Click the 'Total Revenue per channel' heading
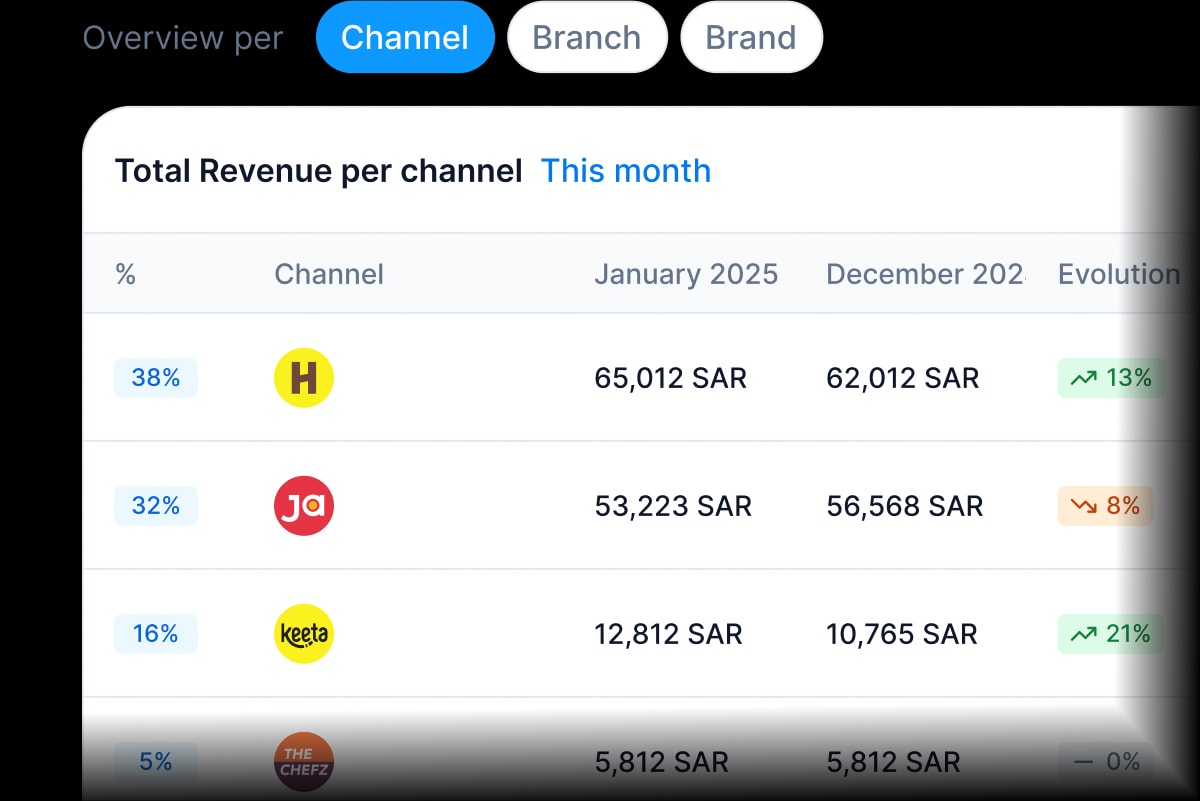The height and width of the screenshot is (801, 1200). tap(319, 171)
